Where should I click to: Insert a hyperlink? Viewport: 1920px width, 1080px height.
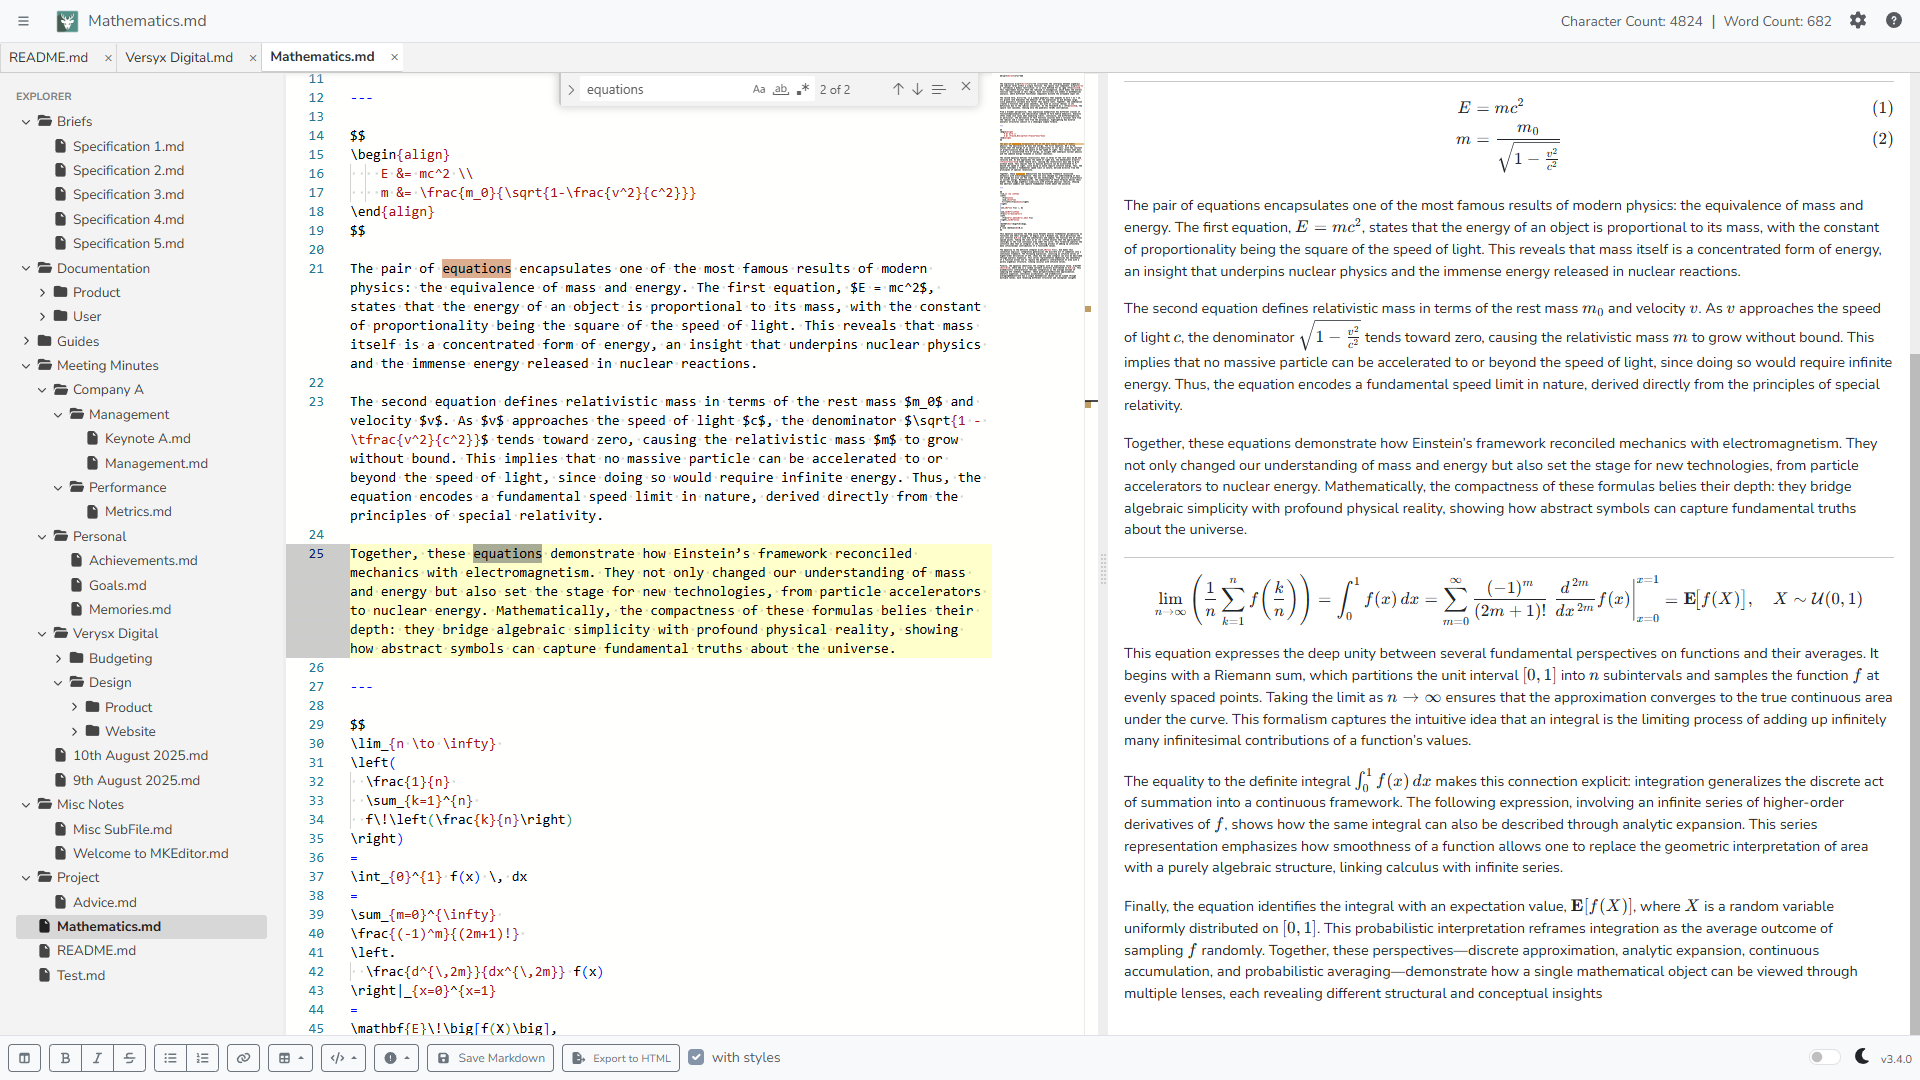pos(244,1058)
